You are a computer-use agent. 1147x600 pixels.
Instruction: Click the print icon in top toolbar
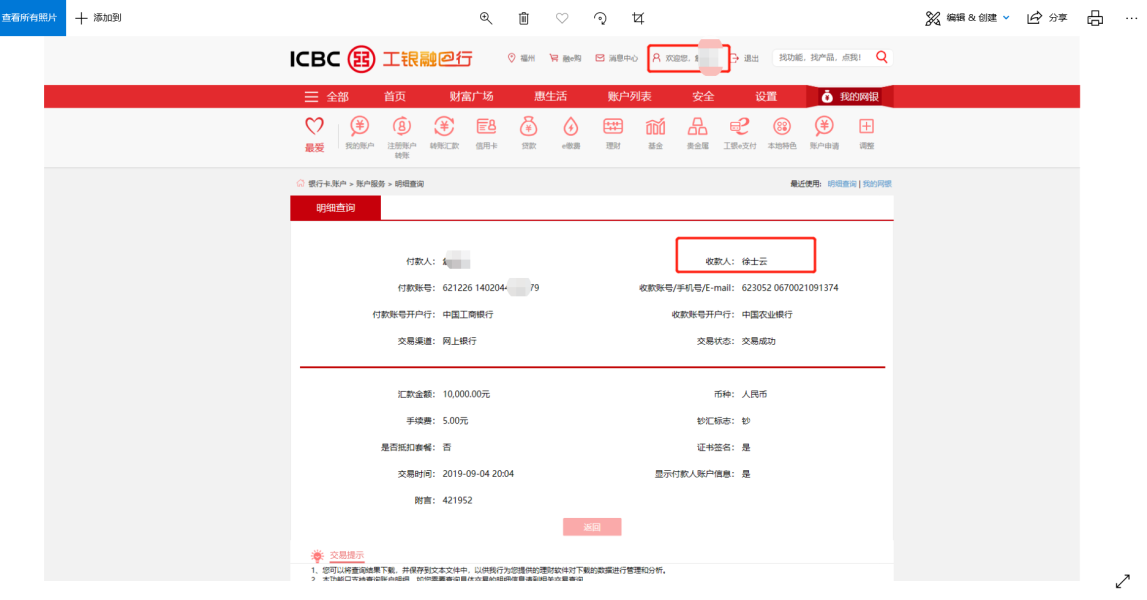(1095, 18)
